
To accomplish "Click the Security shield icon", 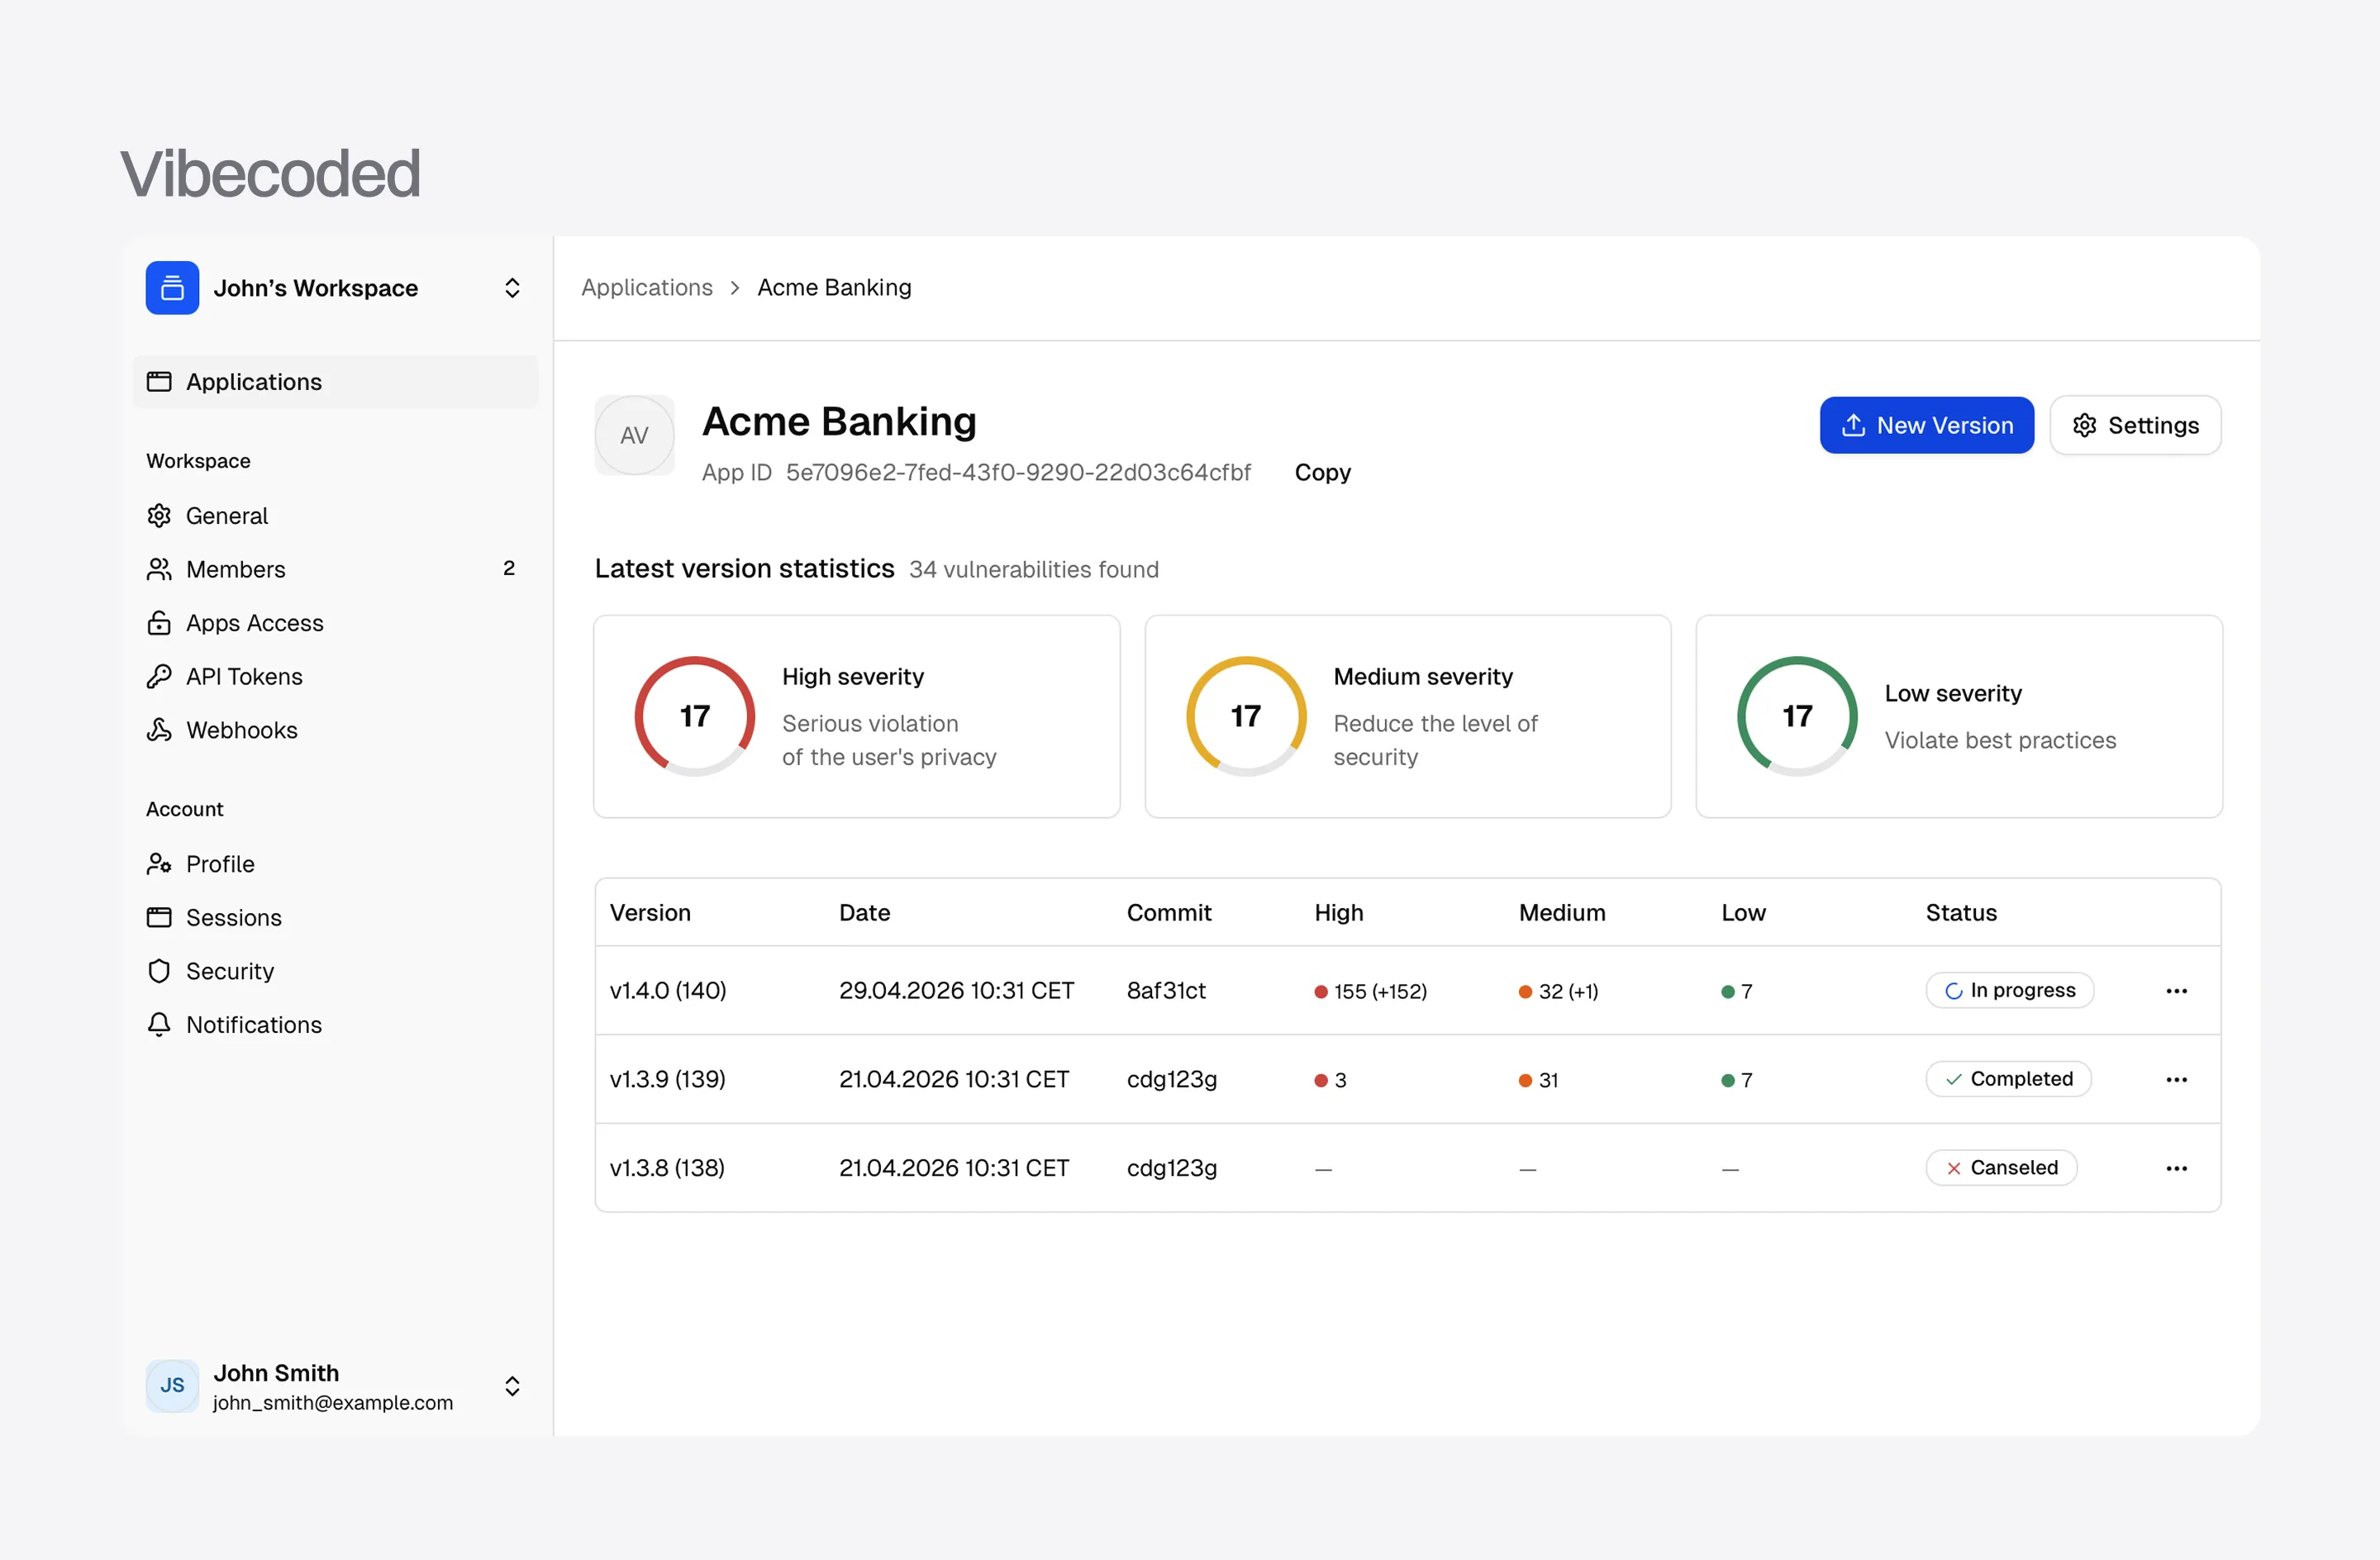I will point(159,971).
